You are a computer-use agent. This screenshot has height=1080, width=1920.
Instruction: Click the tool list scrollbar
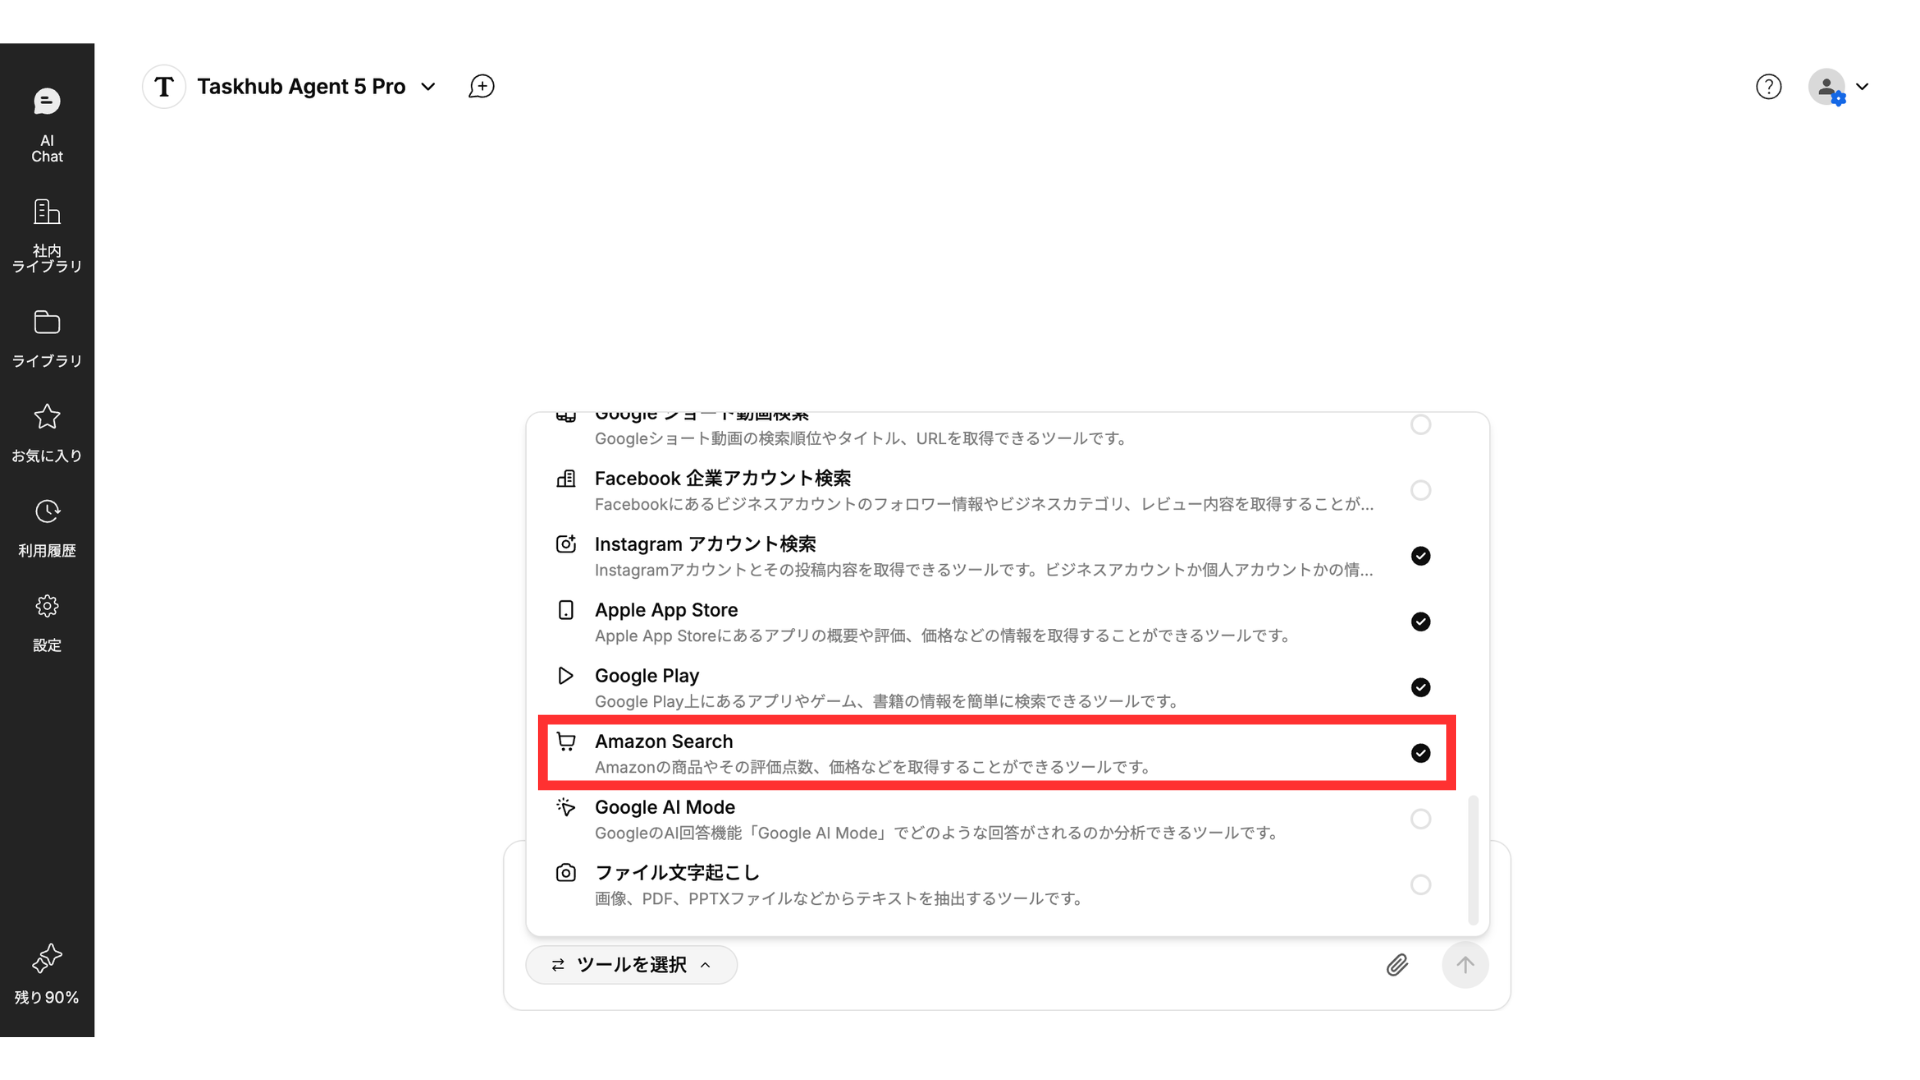[1473, 860]
